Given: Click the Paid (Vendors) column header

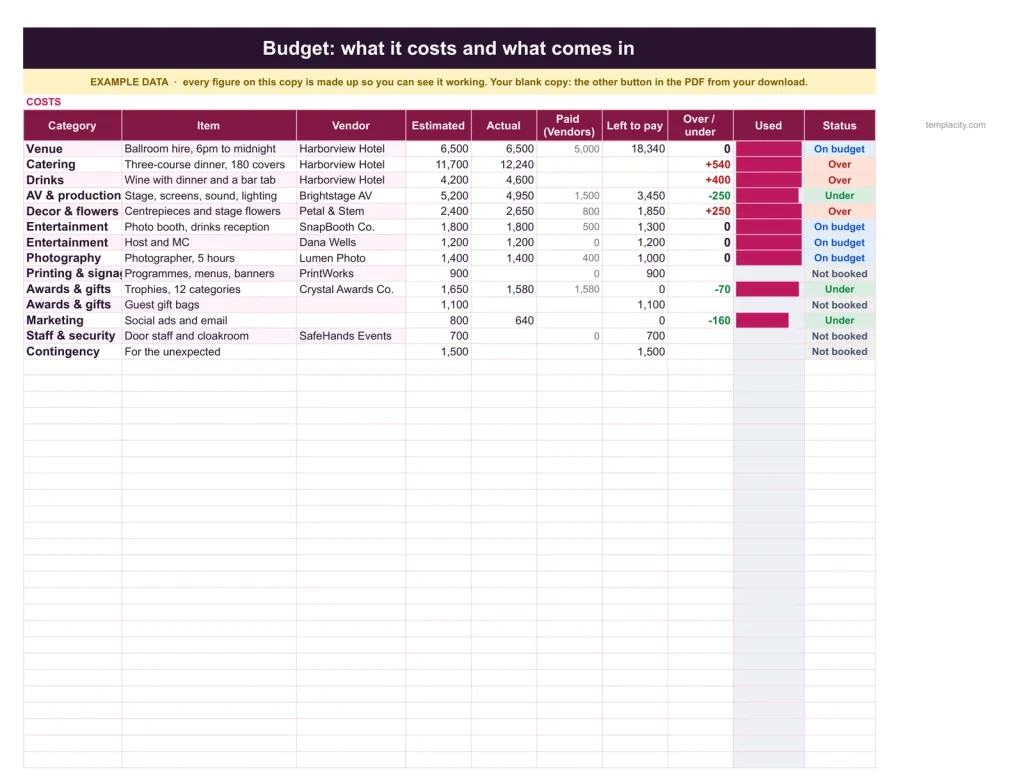Looking at the screenshot, I should tap(569, 125).
